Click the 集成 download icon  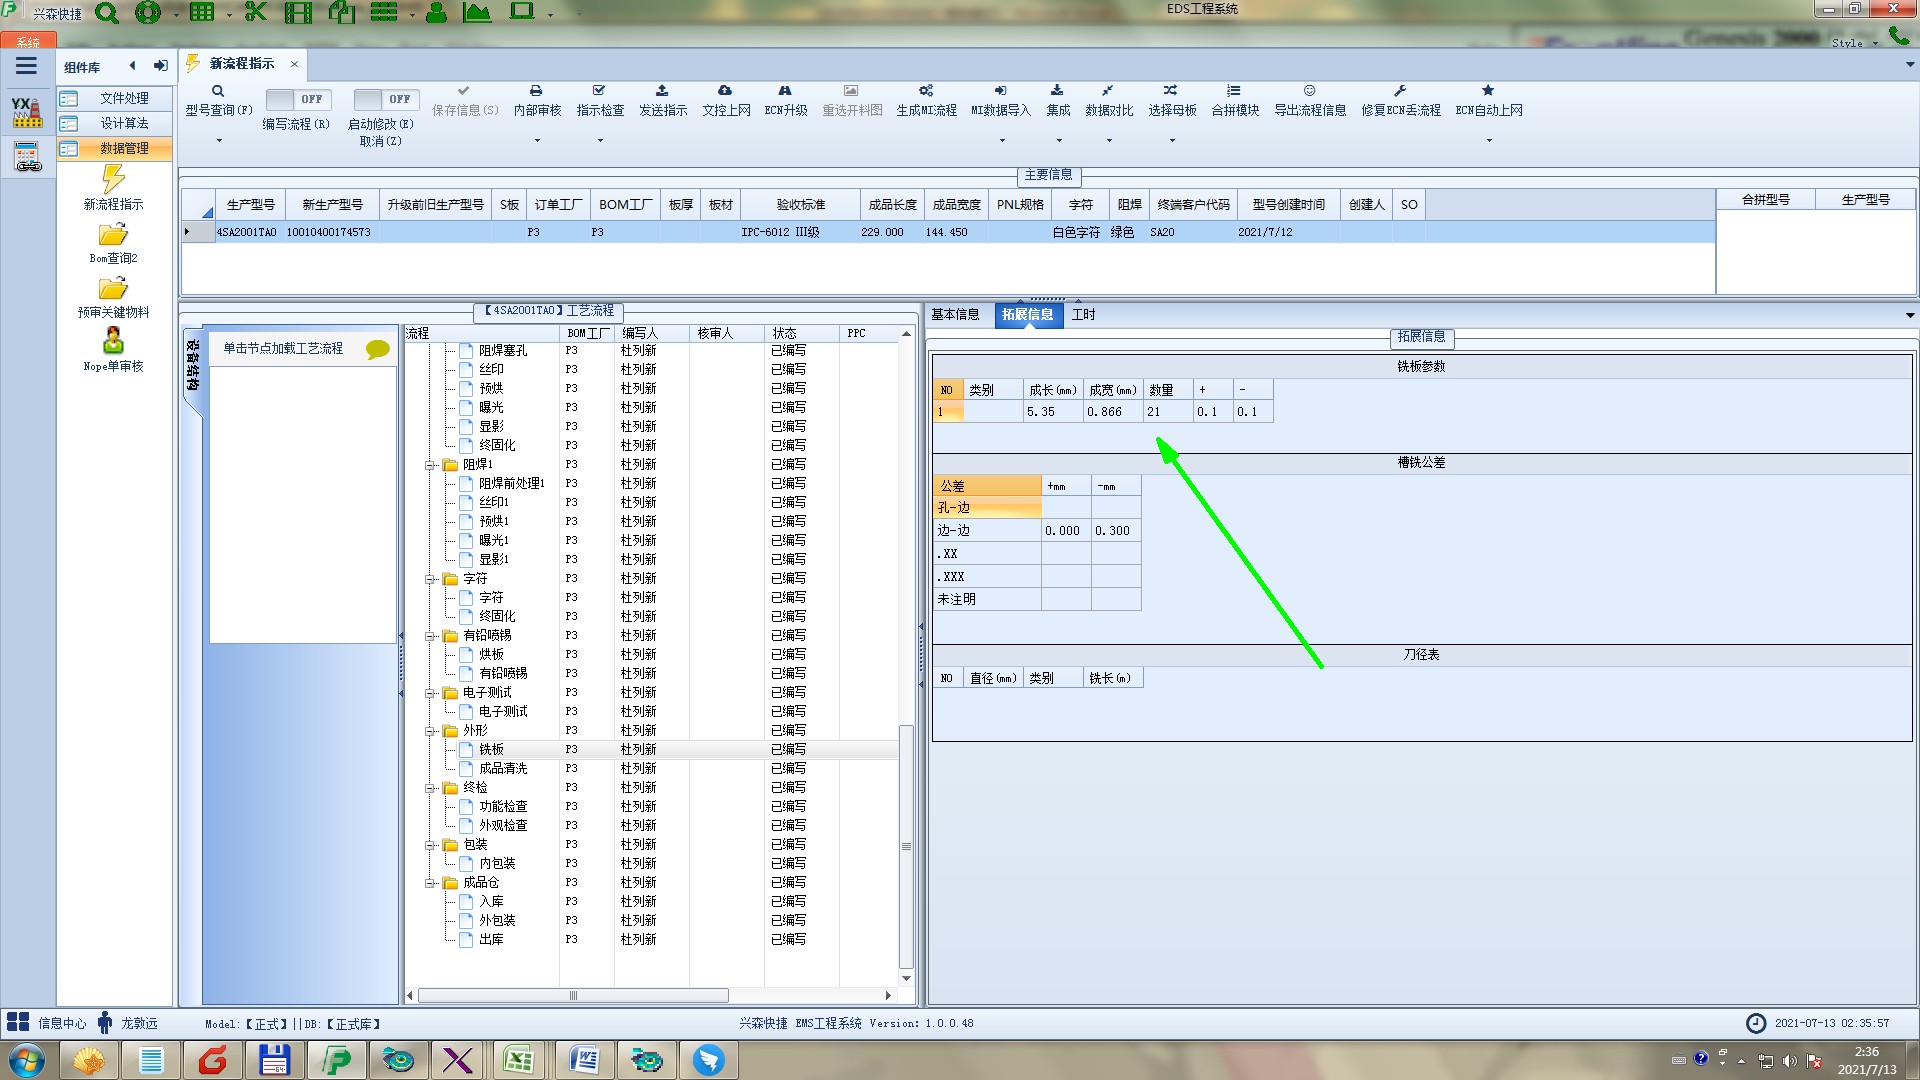[1057, 91]
